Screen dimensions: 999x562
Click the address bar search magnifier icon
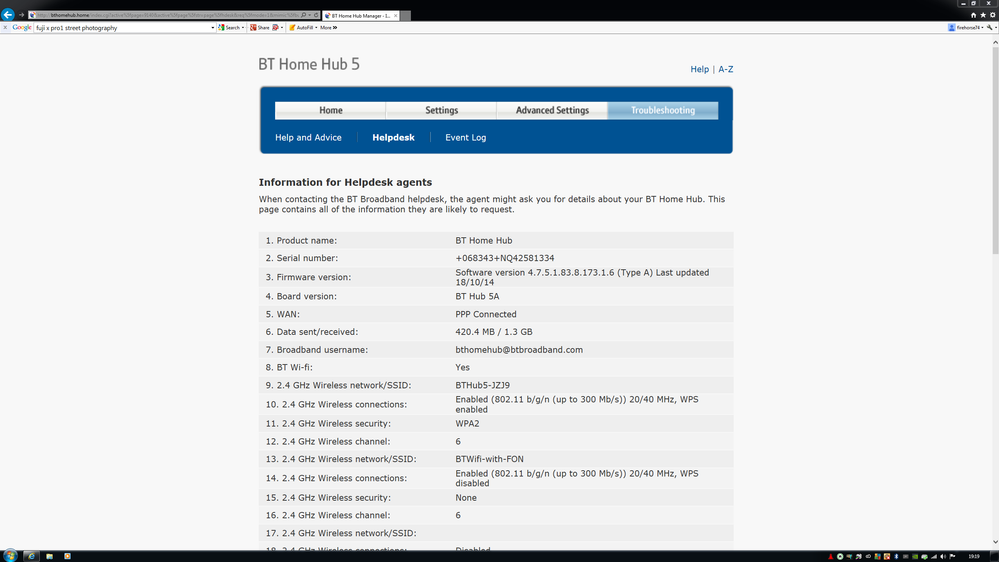tap(303, 15)
